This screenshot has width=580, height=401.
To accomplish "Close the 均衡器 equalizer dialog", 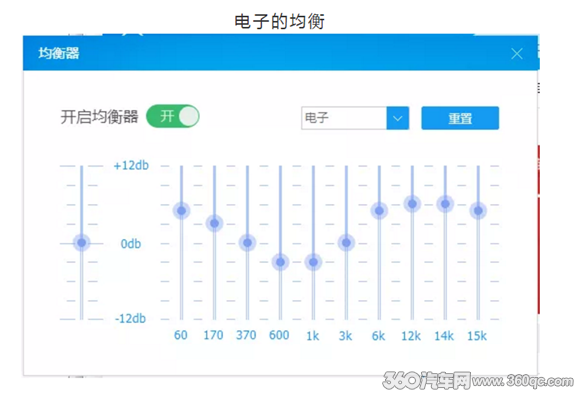I will click(517, 54).
